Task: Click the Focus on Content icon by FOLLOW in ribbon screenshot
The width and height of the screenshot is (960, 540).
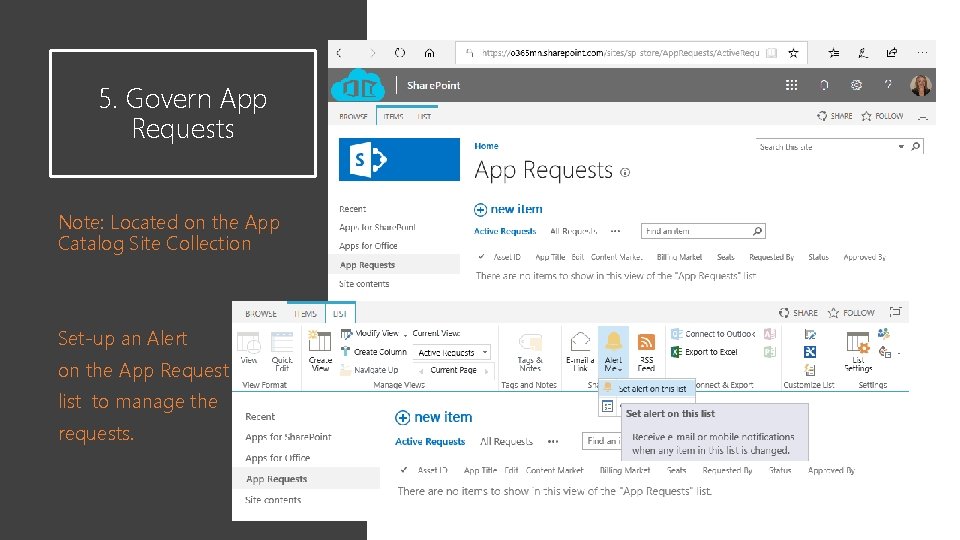Action: tap(896, 312)
